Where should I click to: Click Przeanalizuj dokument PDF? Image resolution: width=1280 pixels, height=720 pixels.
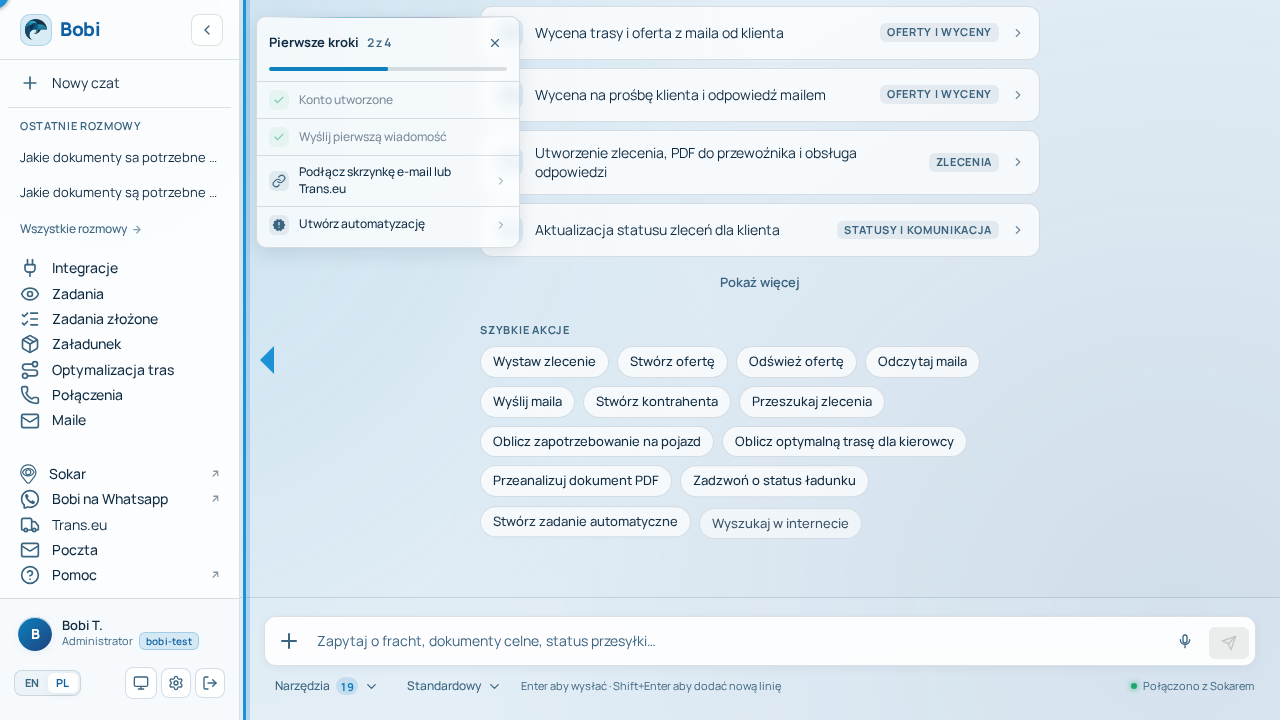(x=576, y=481)
